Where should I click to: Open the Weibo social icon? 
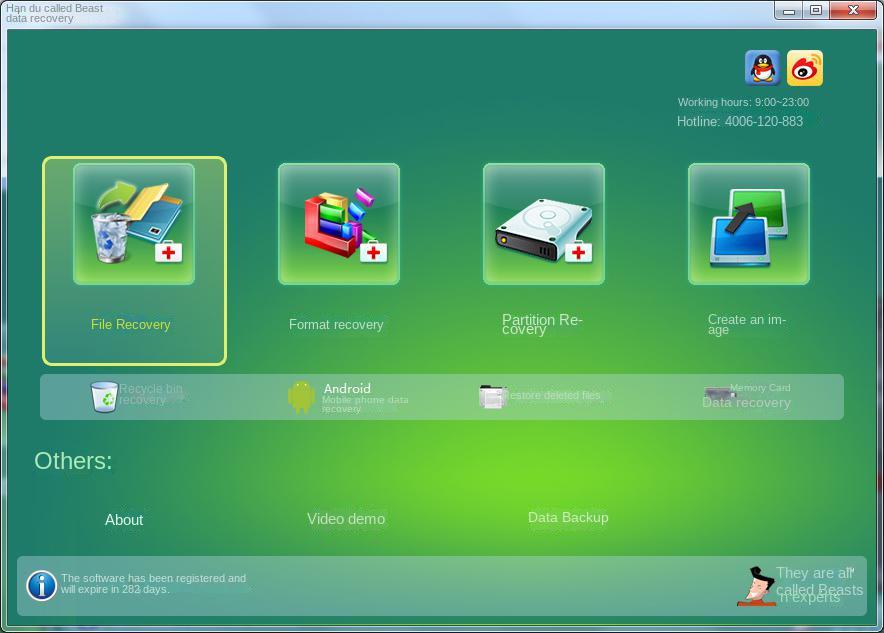805,68
